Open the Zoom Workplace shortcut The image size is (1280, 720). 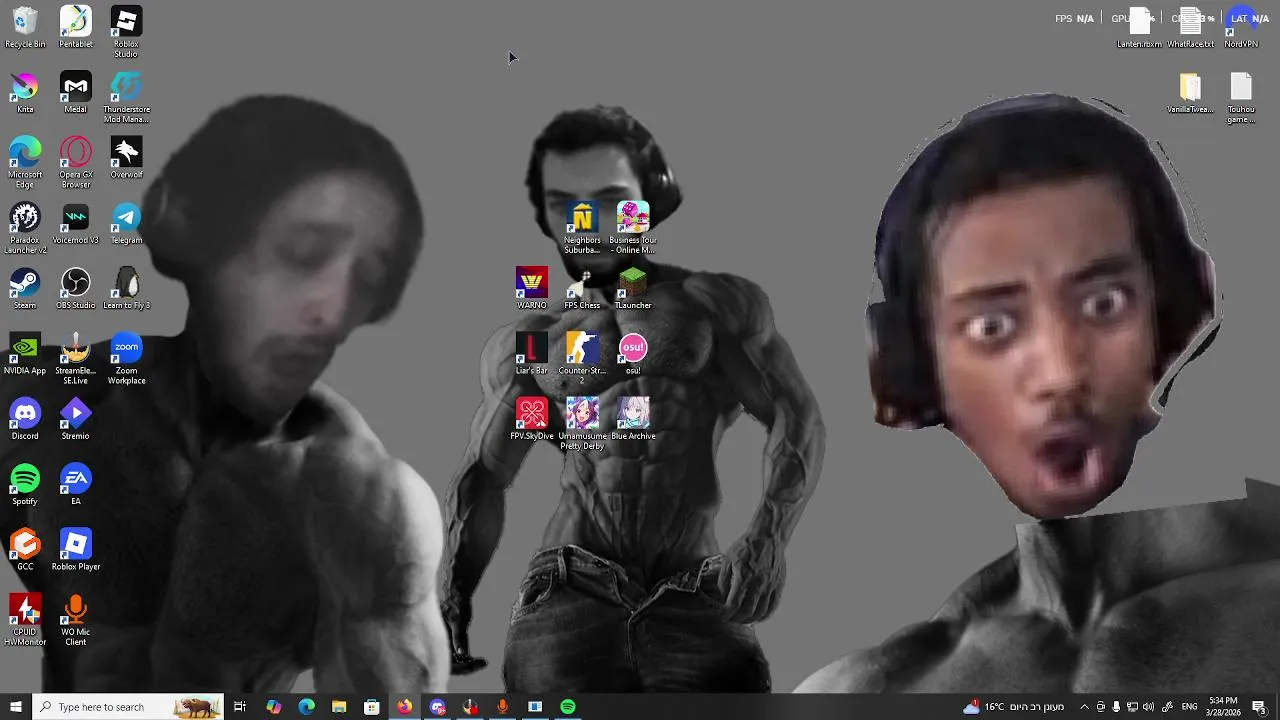pos(126,359)
